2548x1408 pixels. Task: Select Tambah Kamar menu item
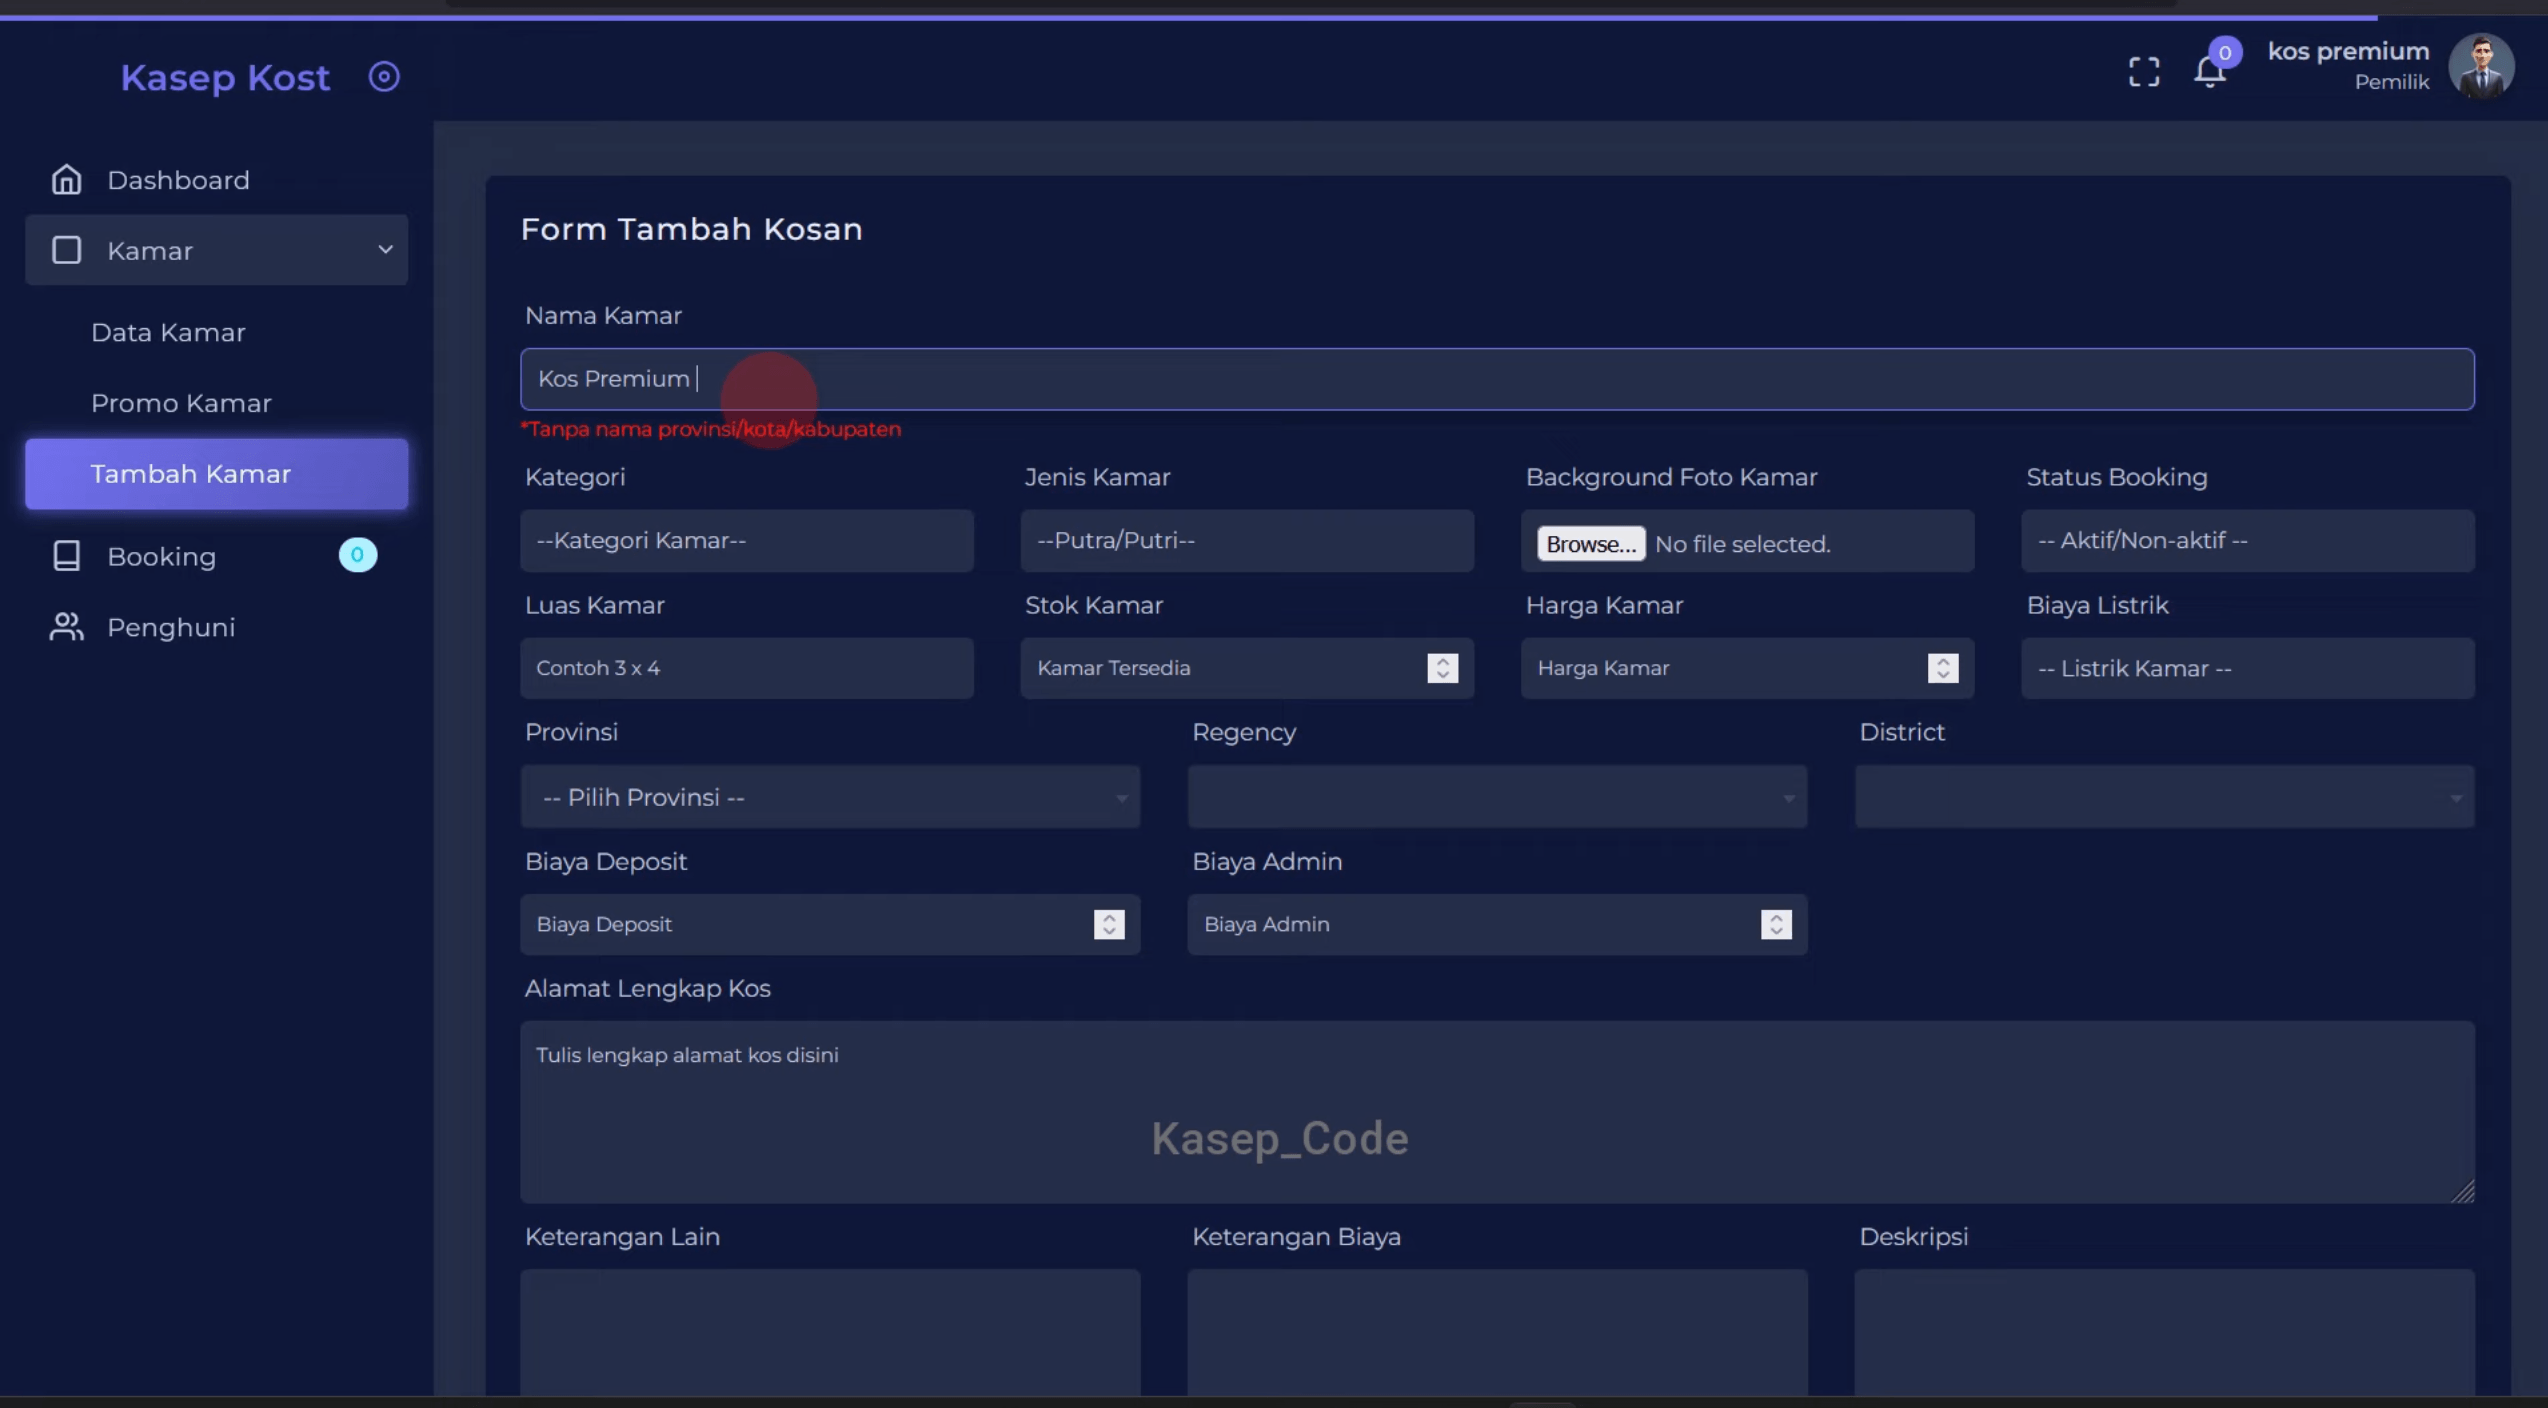pos(216,474)
